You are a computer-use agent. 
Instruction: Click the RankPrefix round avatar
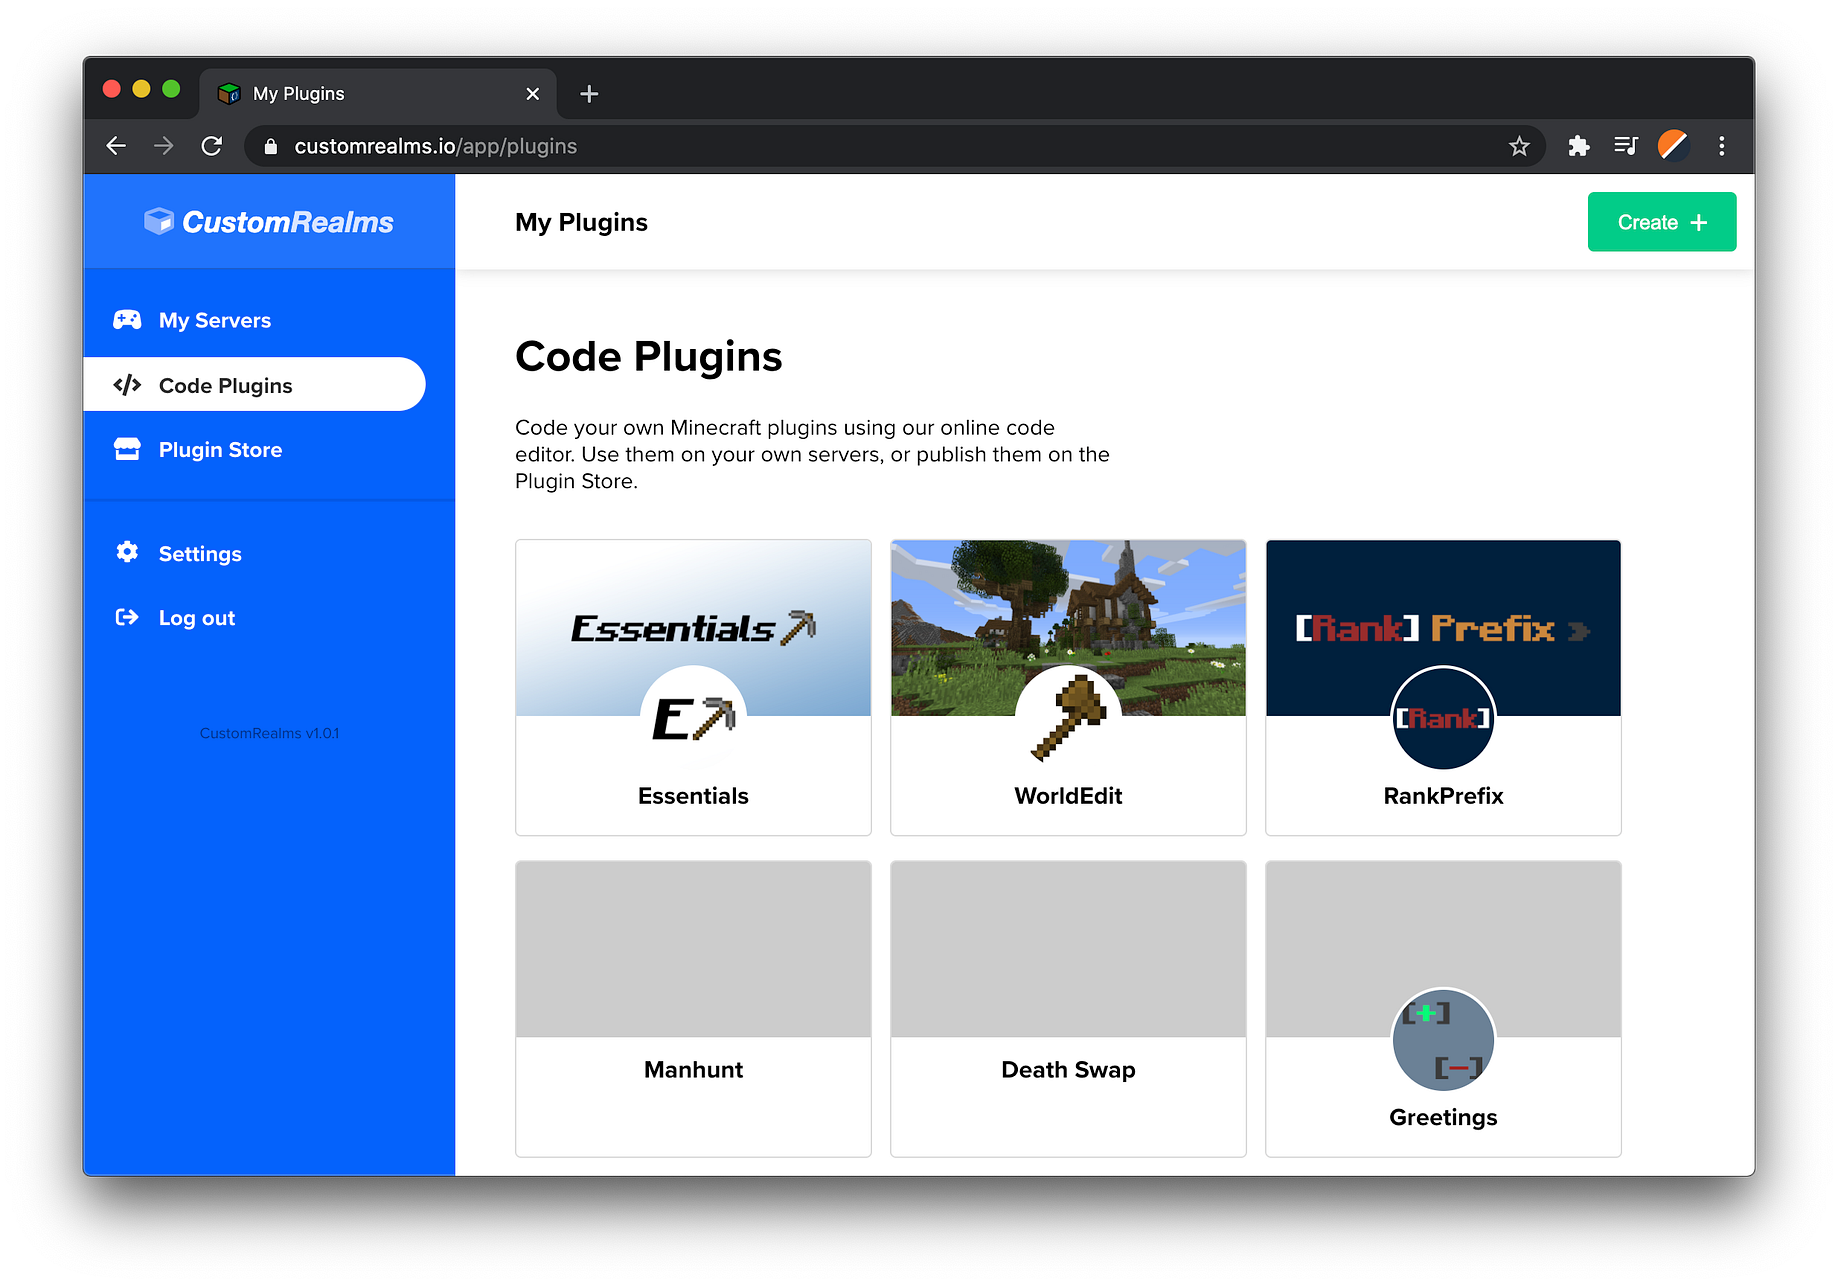1443,717
